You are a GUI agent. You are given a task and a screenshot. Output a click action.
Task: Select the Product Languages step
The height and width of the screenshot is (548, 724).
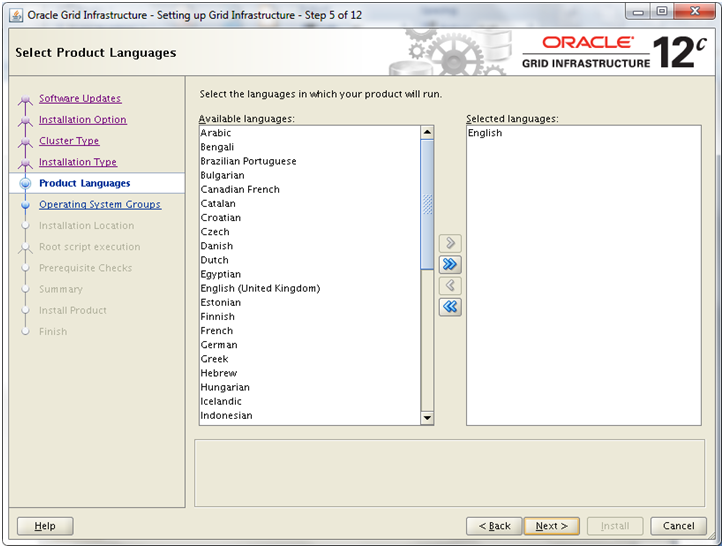(84, 183)
